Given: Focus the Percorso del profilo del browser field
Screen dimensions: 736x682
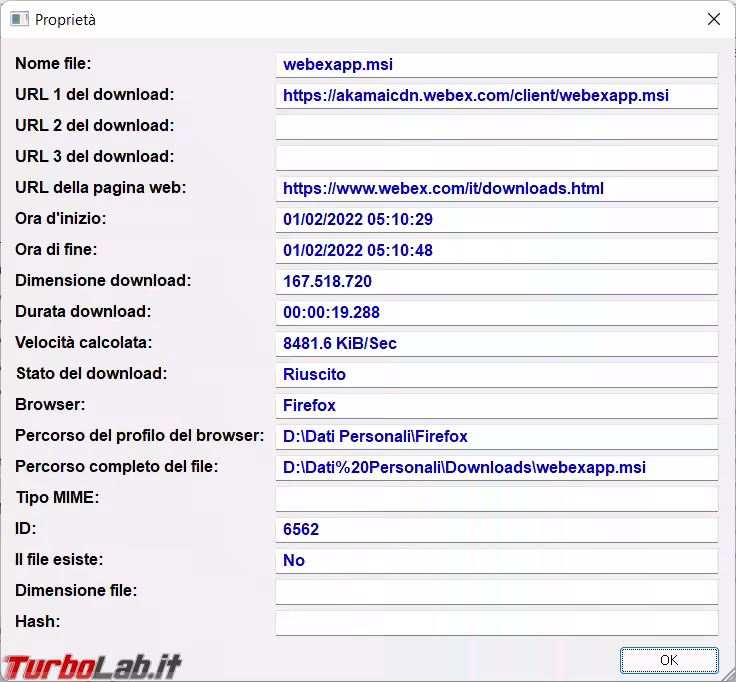Looking at the screenshot, I should (496, 437).
